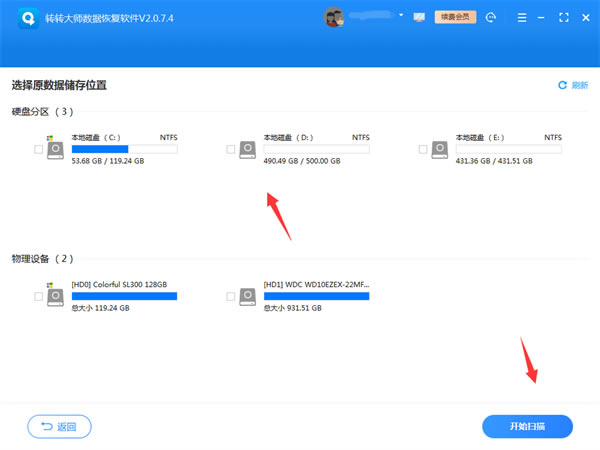Click the 续费会员 renew membership button
This screenshot has width=600, height=450.
click(454, 17)
